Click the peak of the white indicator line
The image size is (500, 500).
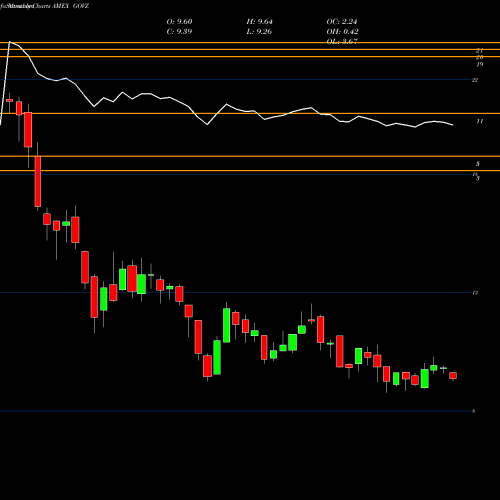tap(10, 42)
